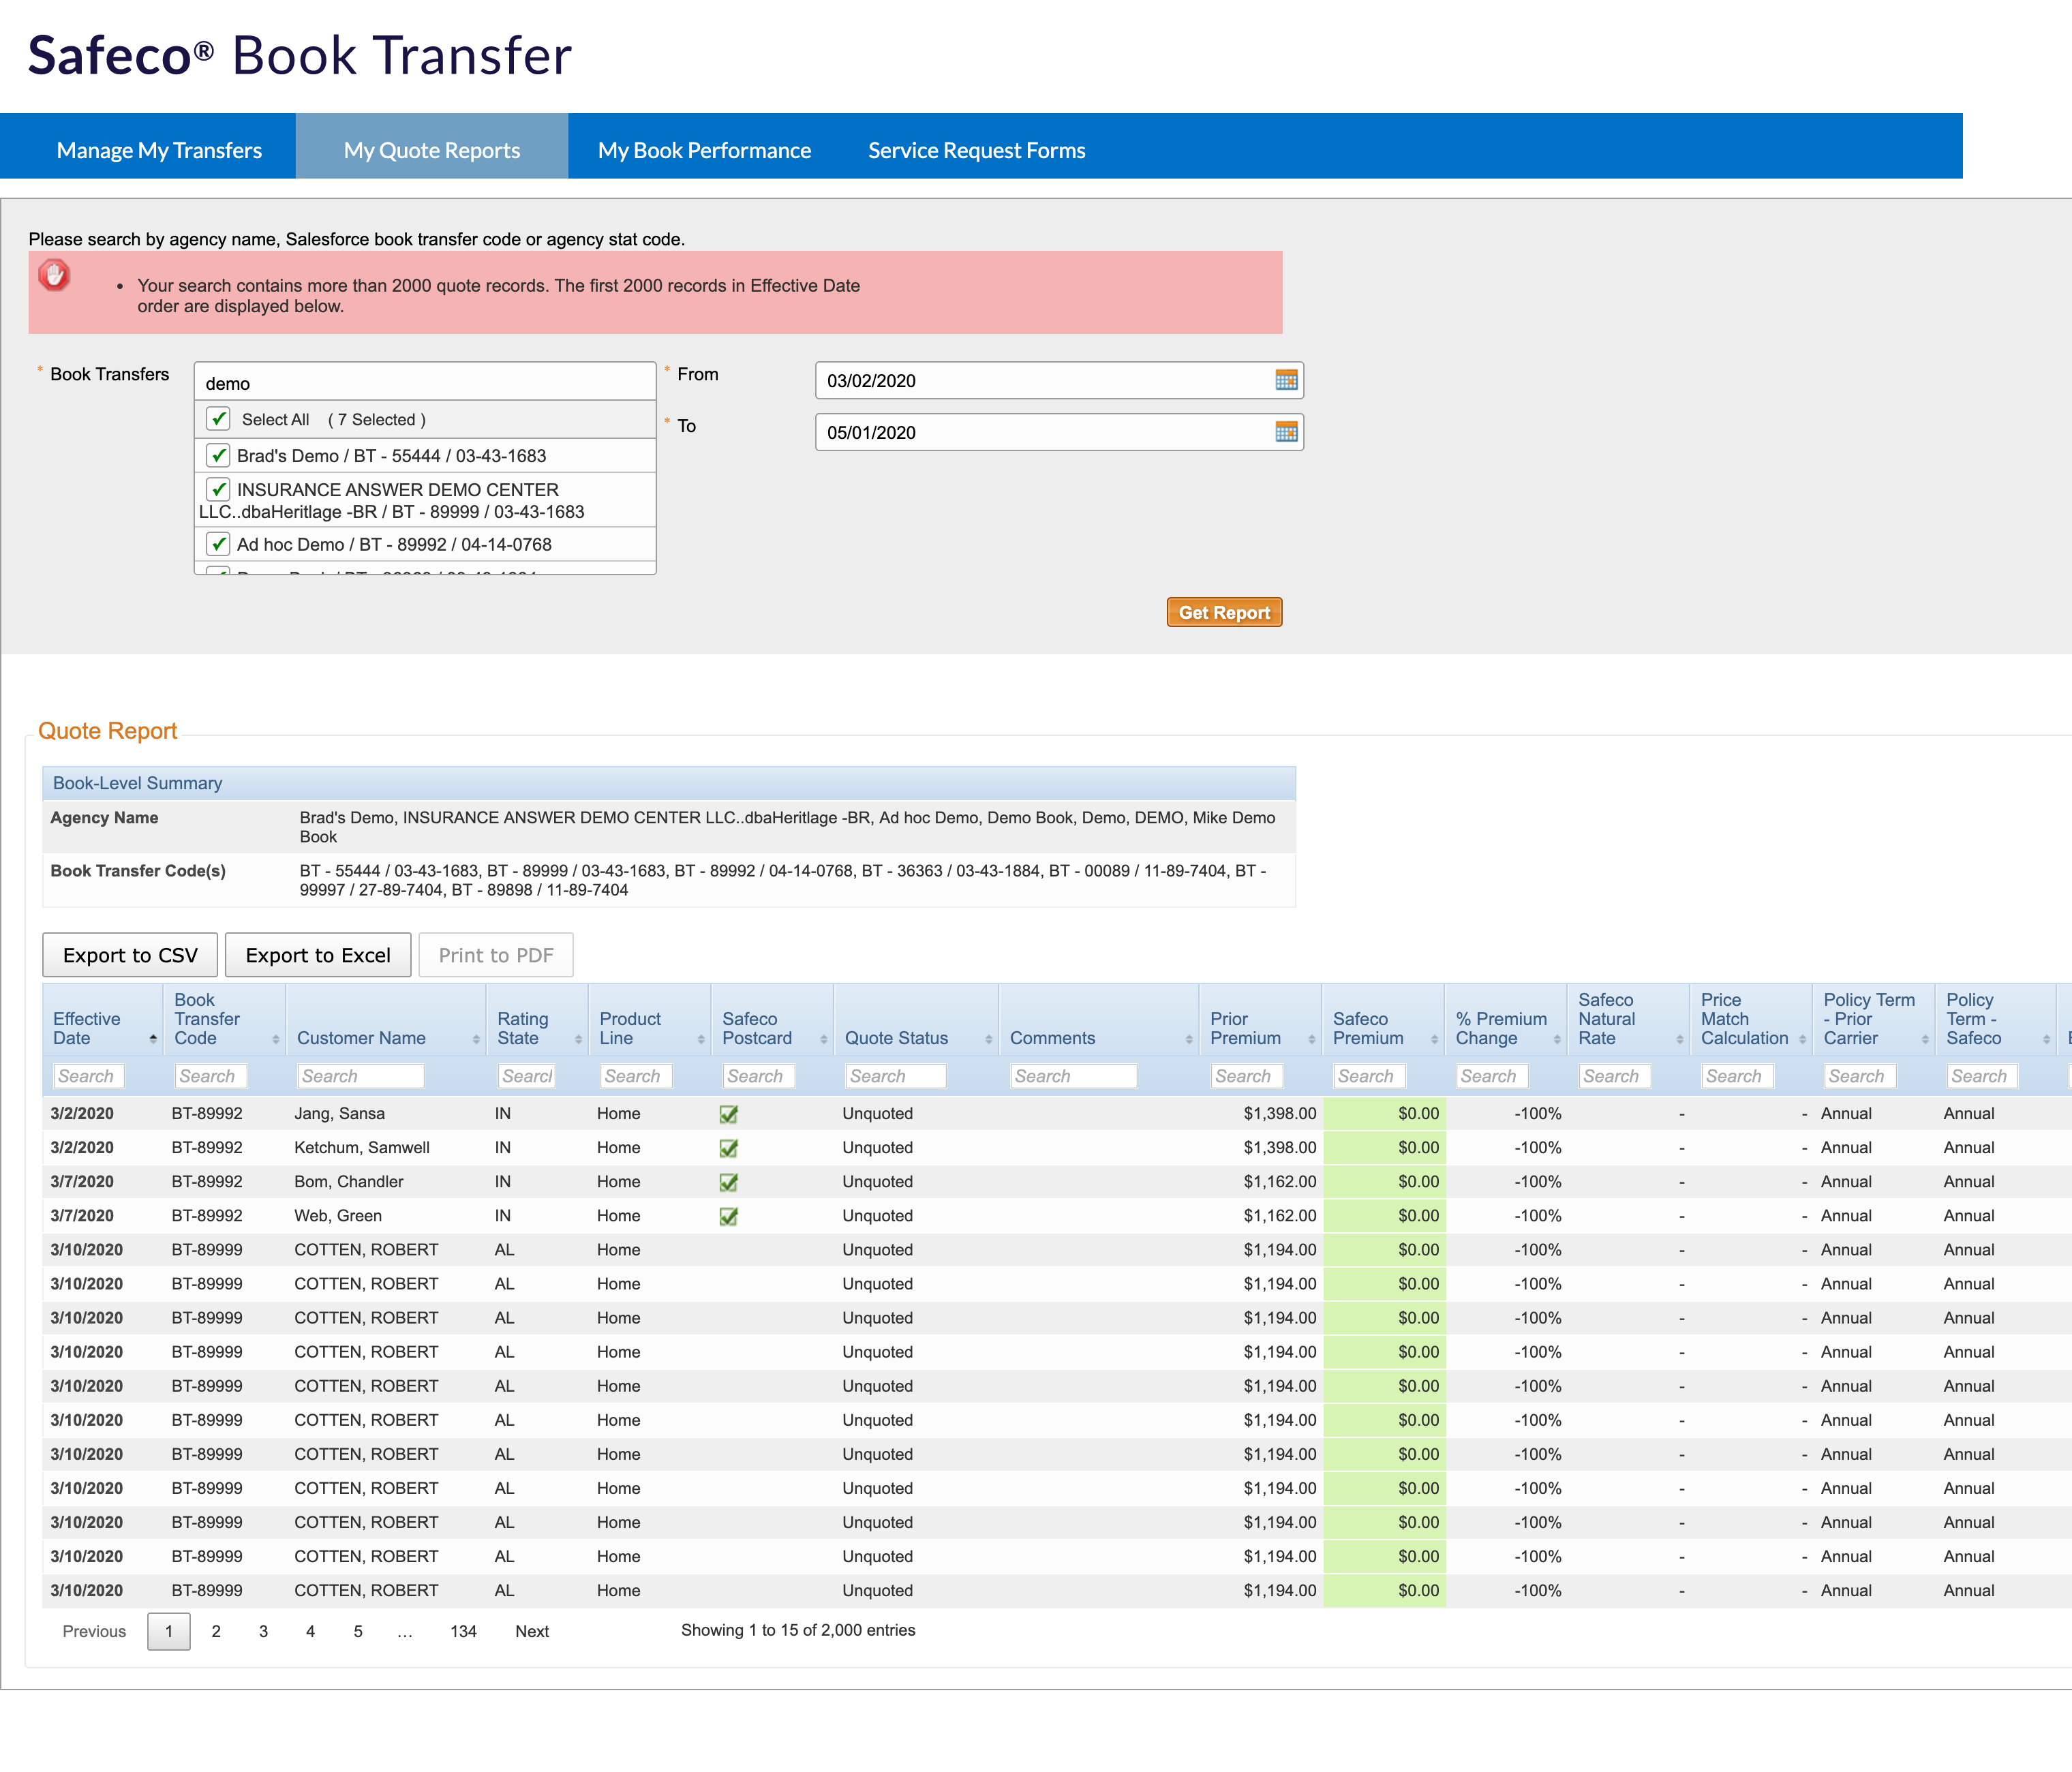This screenshot has height=1772, width=2072.
Task: Uncheck Brad's Demo book transfer
Action: click(218, 455)
